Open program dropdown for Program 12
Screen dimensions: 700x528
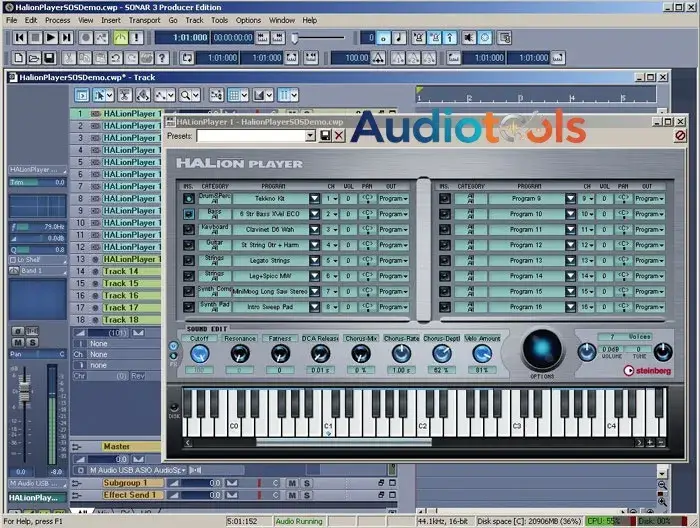570,245
